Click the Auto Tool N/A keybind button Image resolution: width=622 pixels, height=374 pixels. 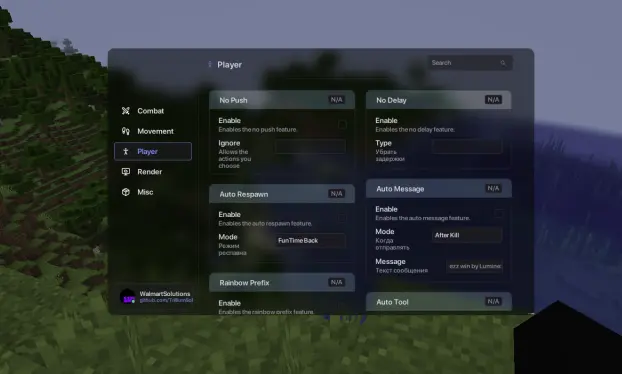493,301
